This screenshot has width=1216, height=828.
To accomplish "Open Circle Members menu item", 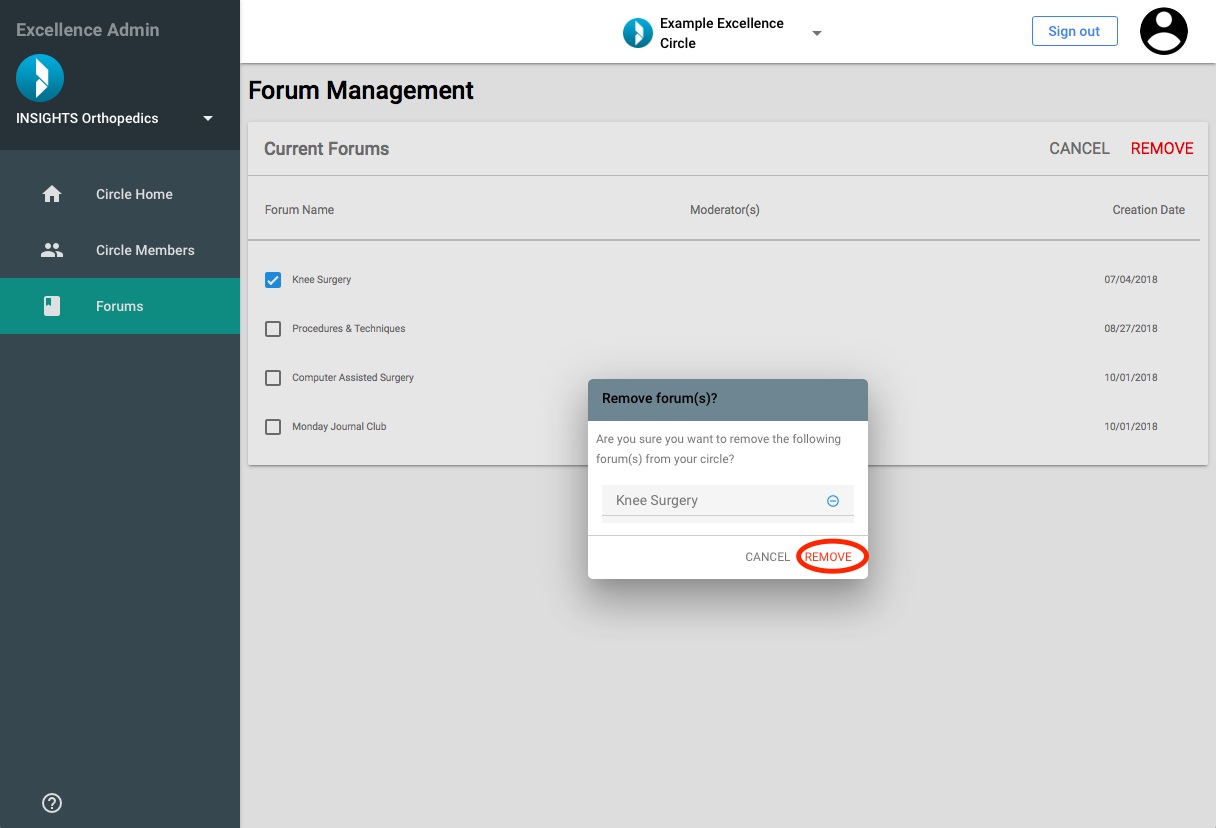I will pyautogui.click(x=120, y=250).
